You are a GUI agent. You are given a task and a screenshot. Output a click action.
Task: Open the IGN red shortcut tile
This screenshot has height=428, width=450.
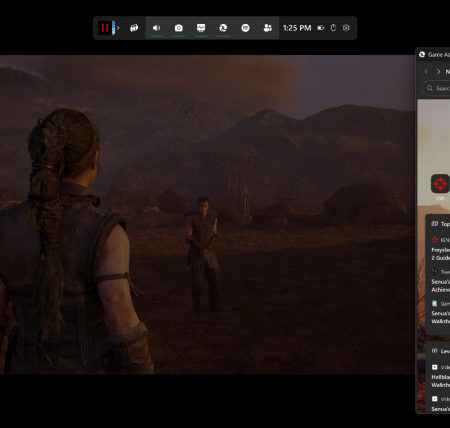point(440,184)
